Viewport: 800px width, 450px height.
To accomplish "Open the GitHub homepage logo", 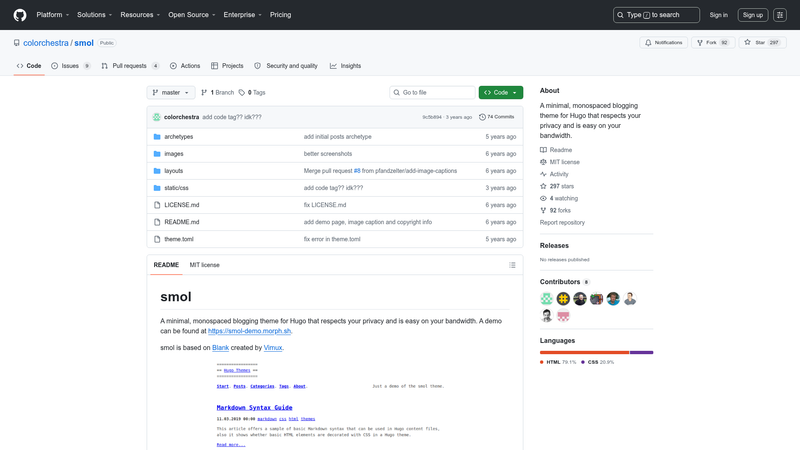I will (20, 15).
